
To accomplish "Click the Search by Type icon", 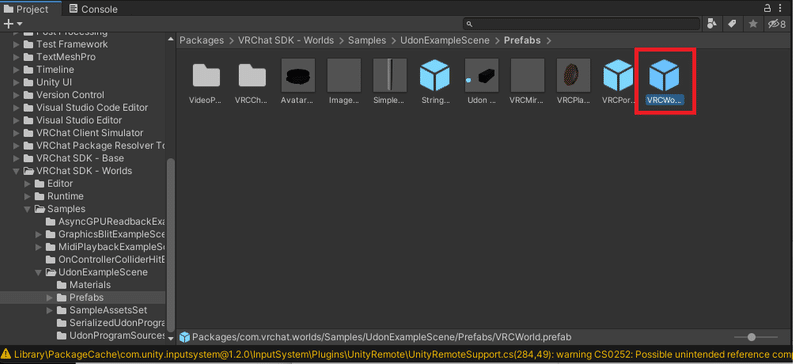I will coord(712,23).
